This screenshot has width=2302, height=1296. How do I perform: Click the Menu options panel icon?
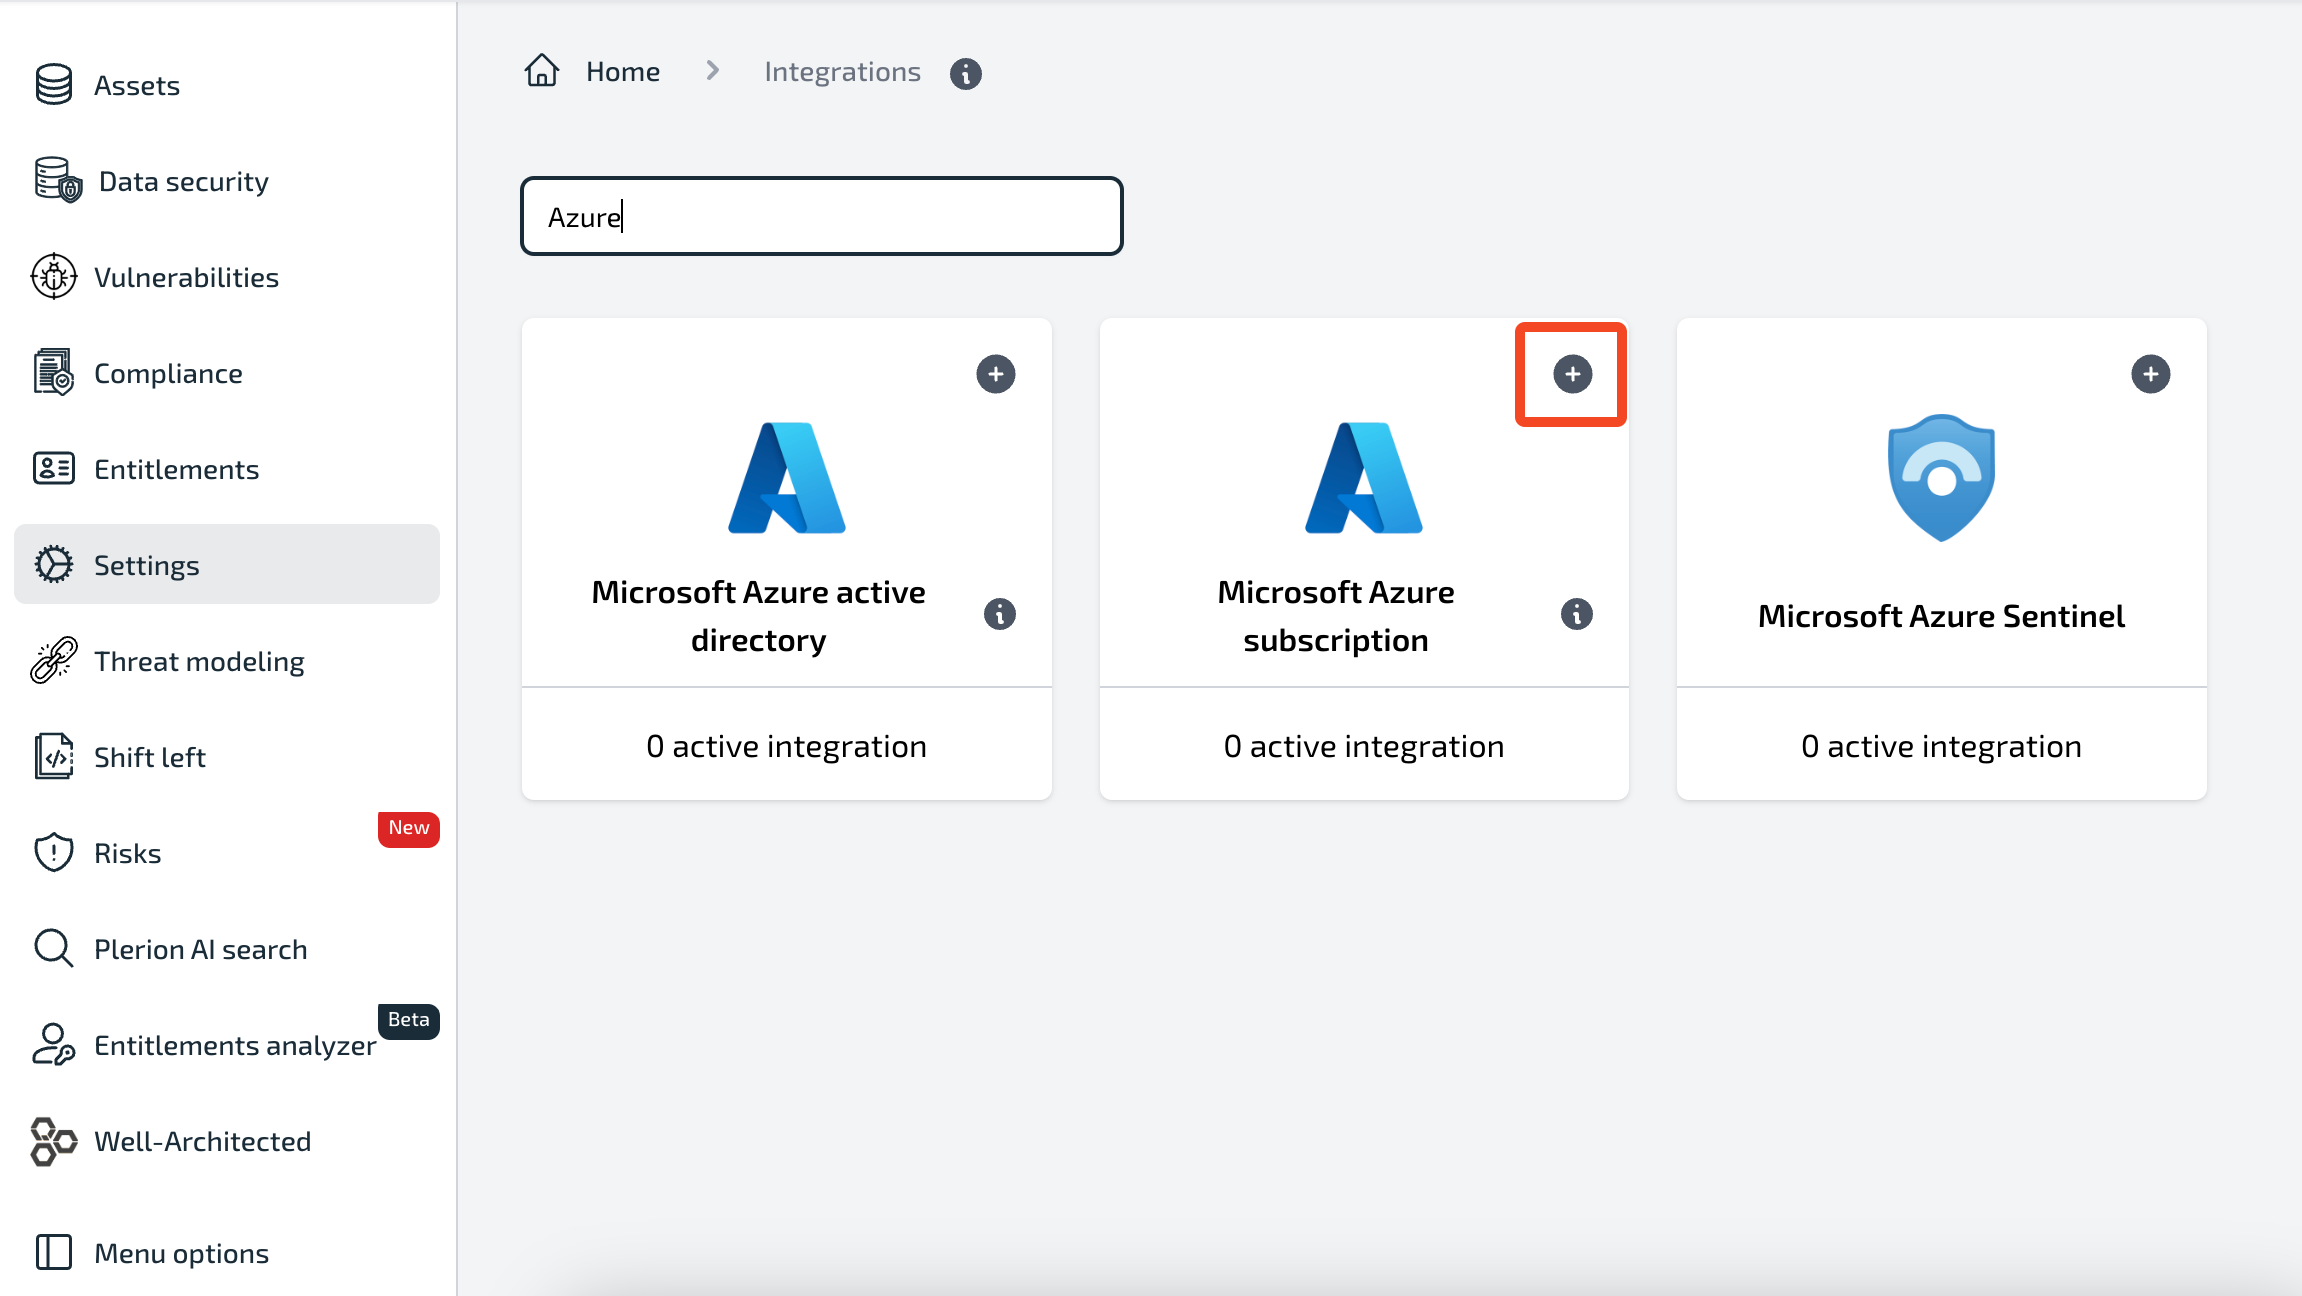54,1253
